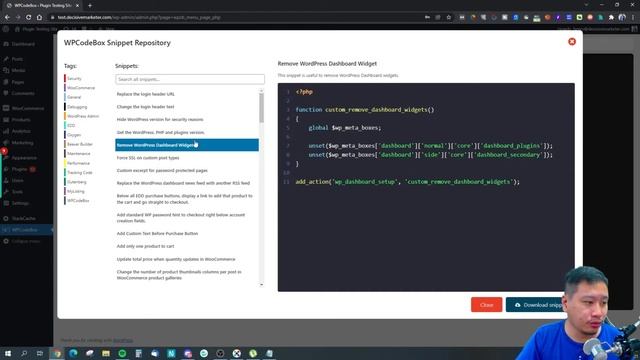
Task: Choose the Maintenance tag
Action: (x=78, y=153)
